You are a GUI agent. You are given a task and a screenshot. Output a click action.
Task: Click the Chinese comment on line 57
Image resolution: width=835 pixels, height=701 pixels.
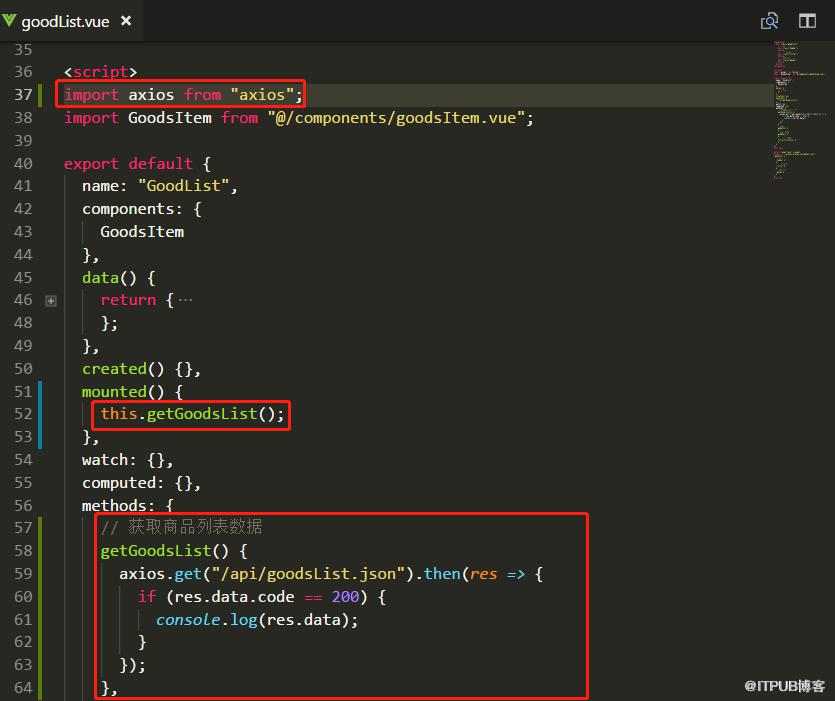(x=181, y=527)
